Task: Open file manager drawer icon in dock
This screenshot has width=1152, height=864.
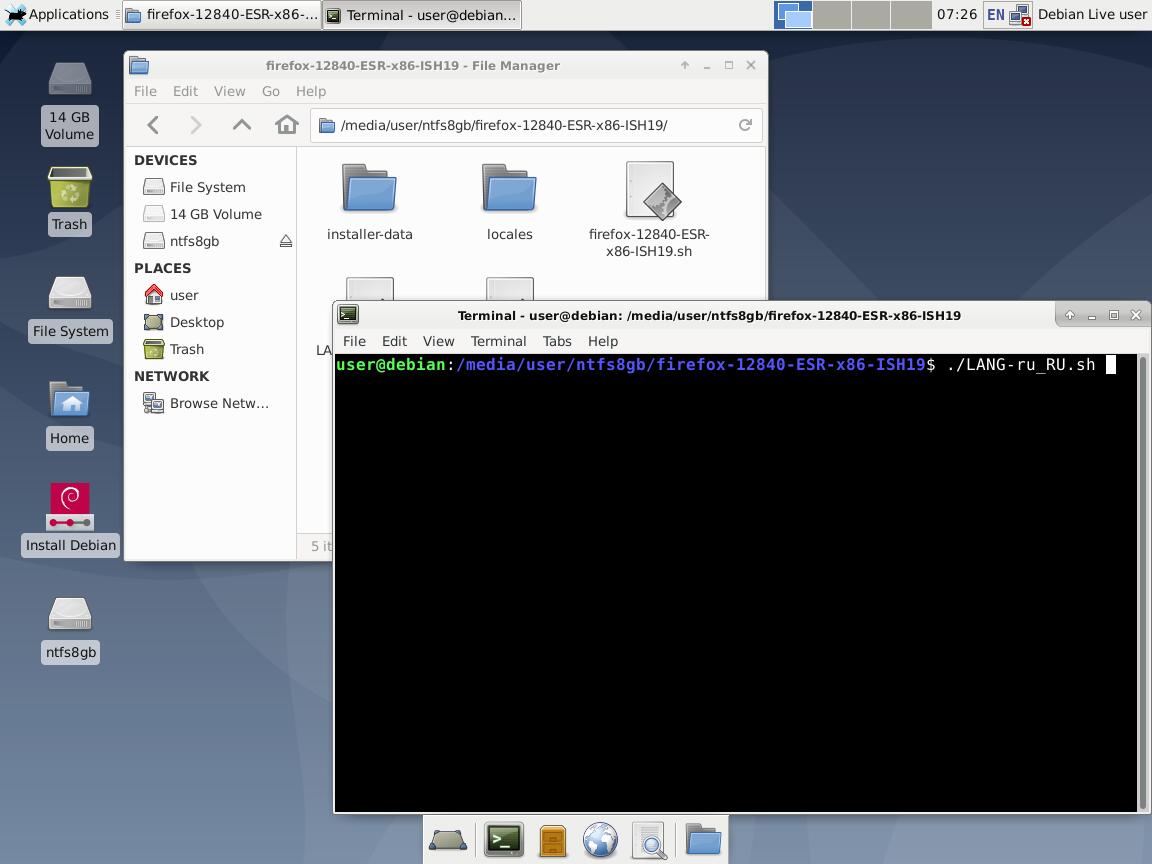Action: pyautogui.click(x=552, y=840)
